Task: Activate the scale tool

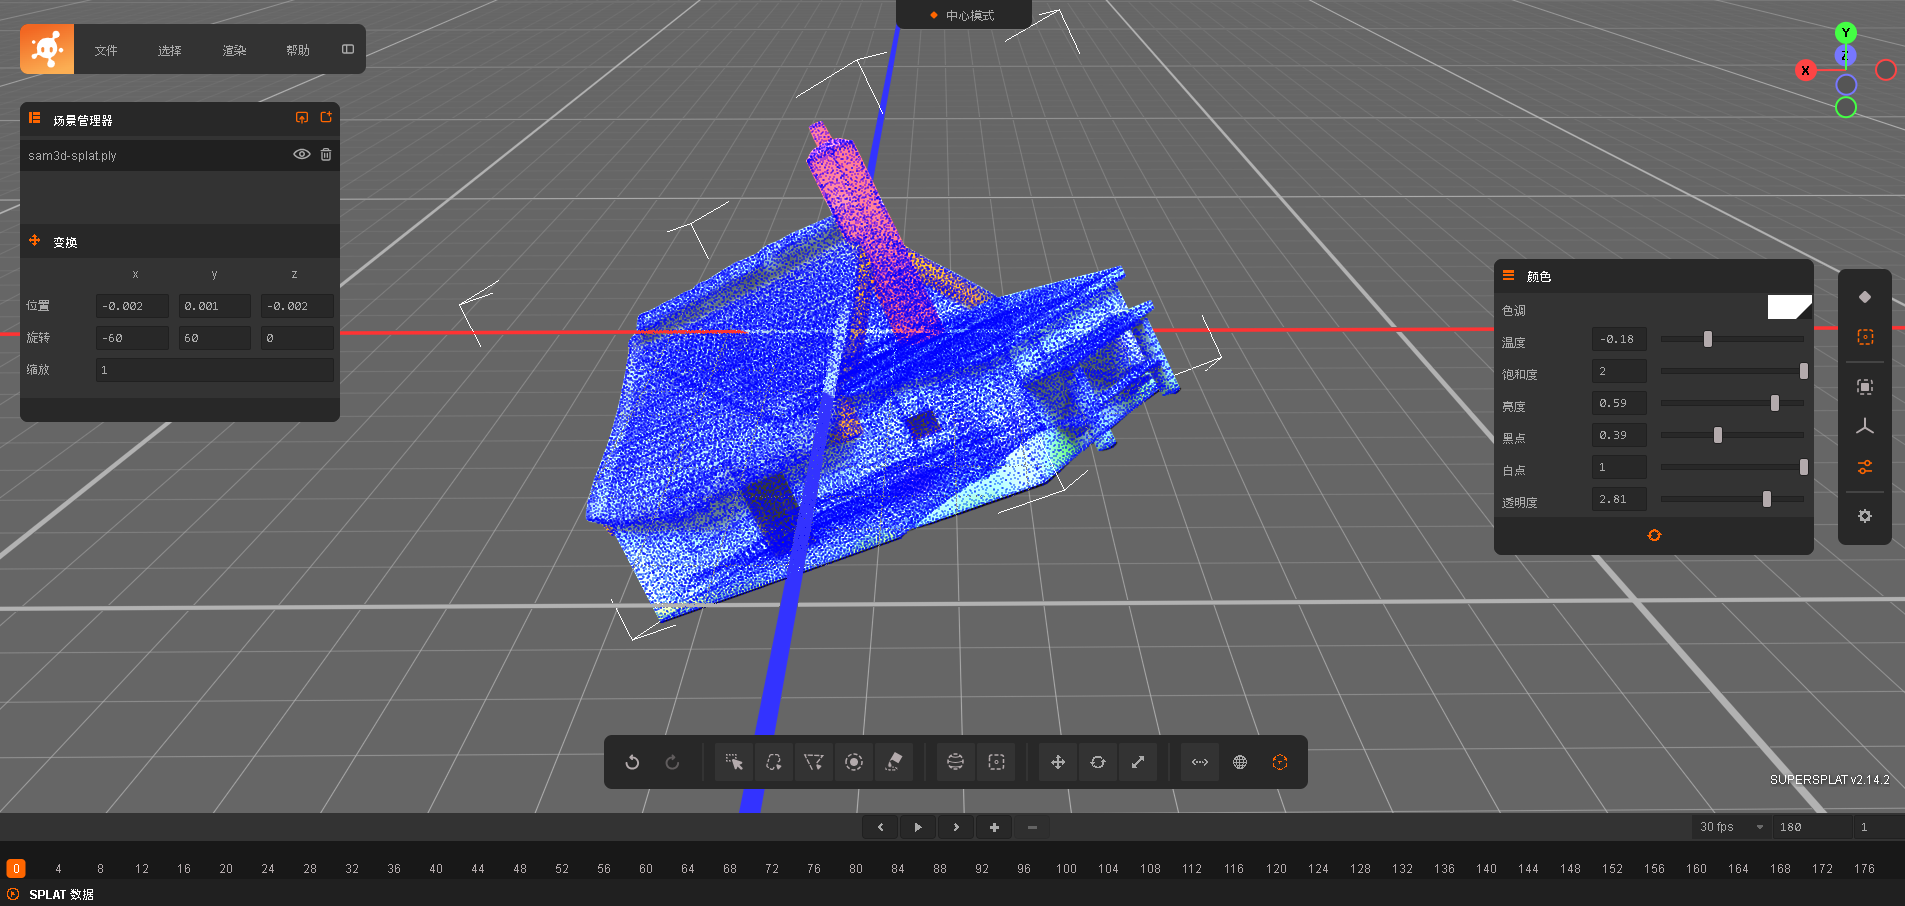Action: [1138, 762]
